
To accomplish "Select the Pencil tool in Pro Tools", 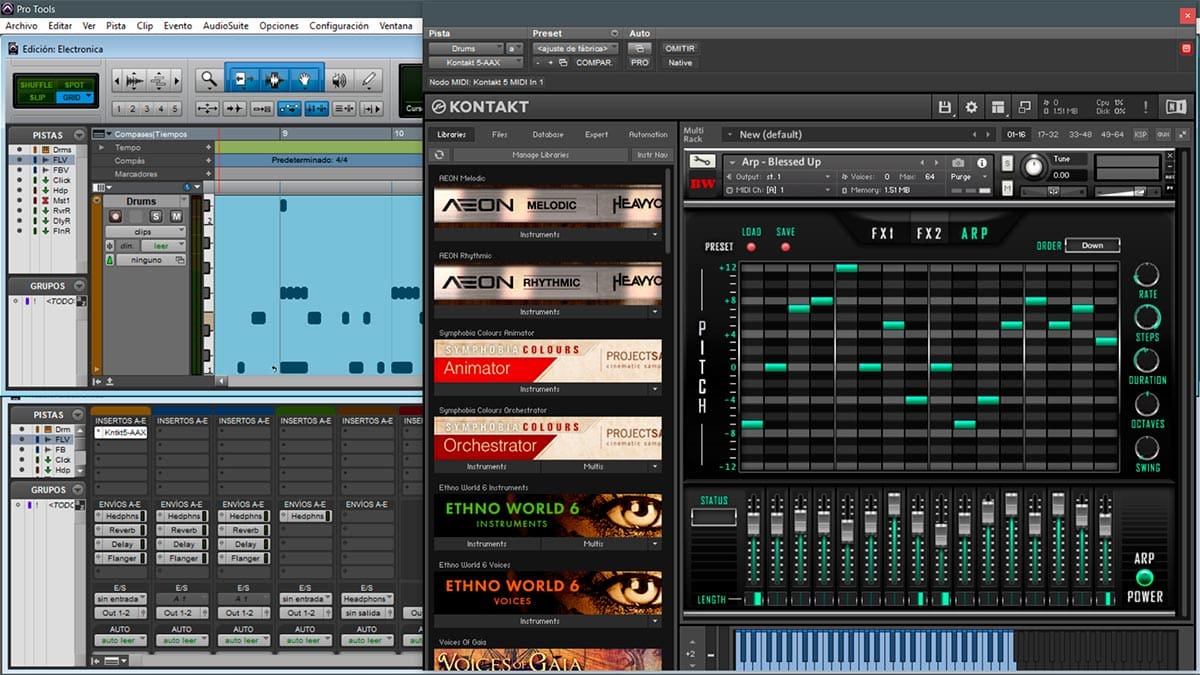I will click(368, 80).
